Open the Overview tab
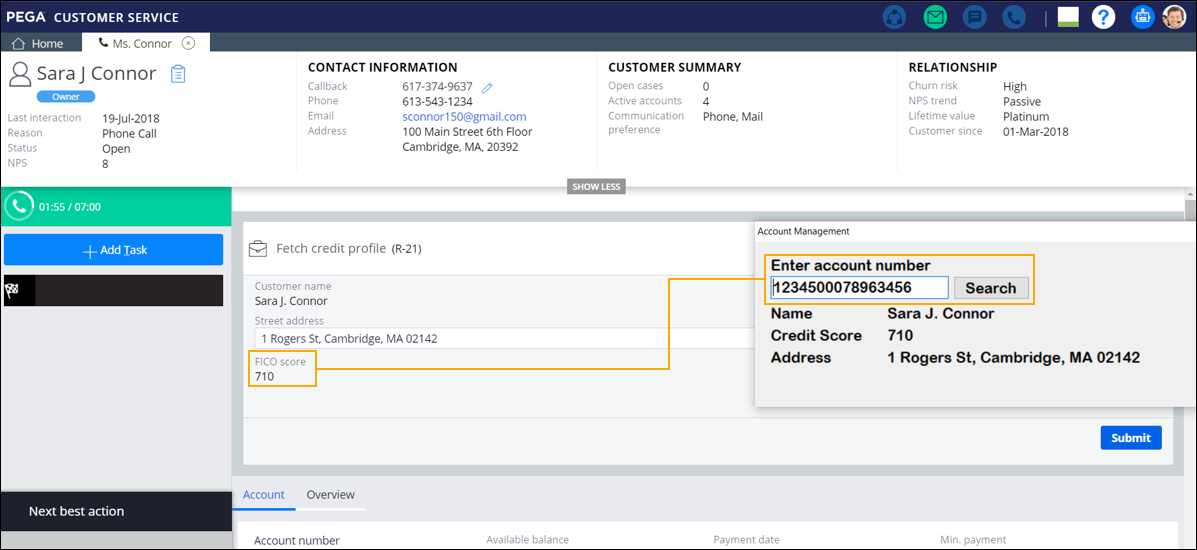The image size is (1197, 550). 330,495
